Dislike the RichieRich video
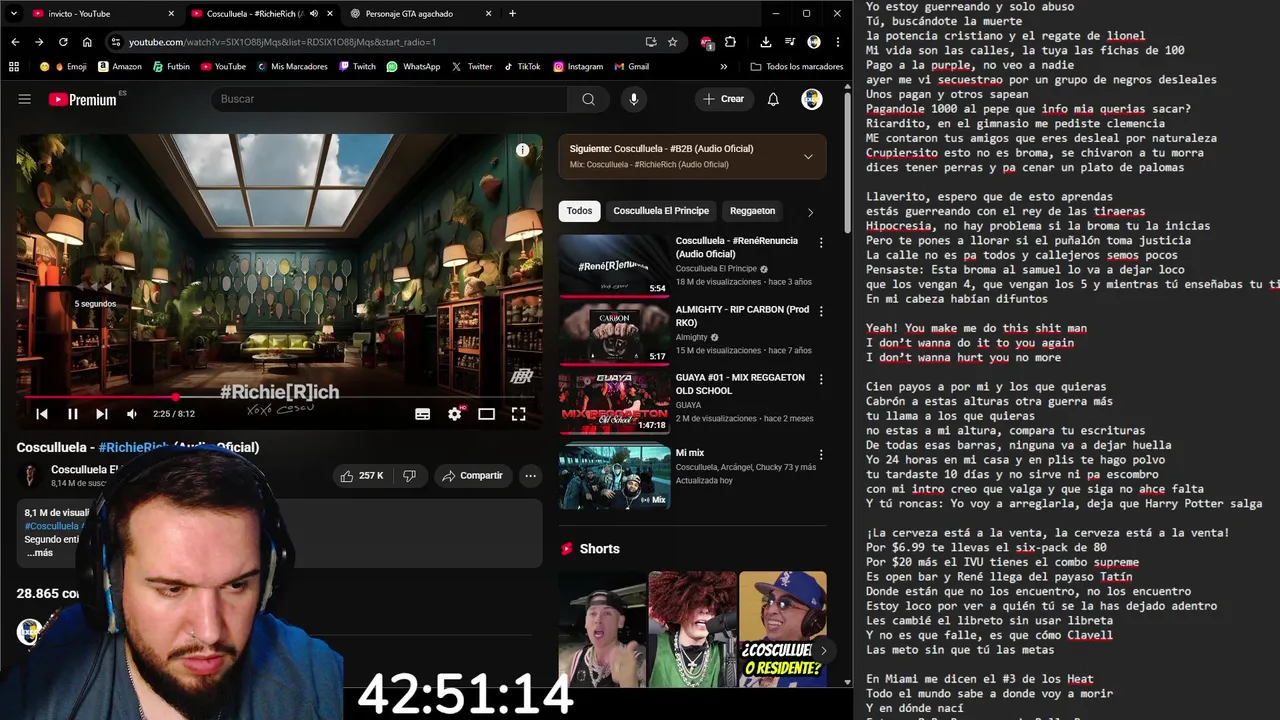 (409, 476)
